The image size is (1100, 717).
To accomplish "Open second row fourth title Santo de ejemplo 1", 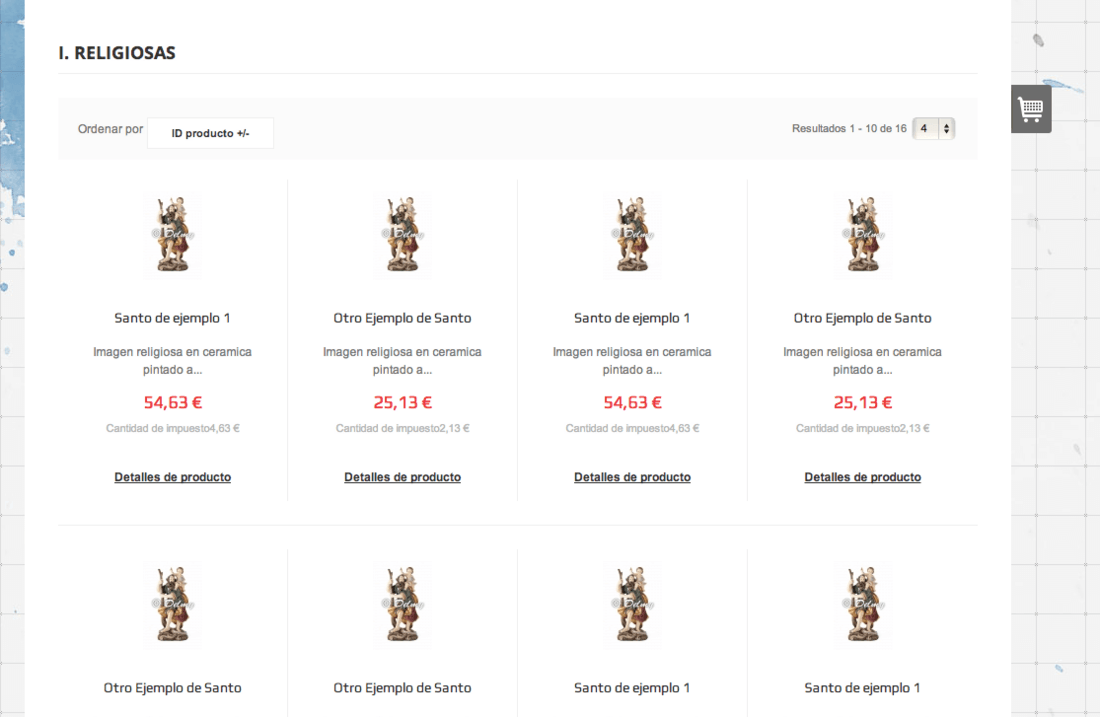I will click(862, 688).
